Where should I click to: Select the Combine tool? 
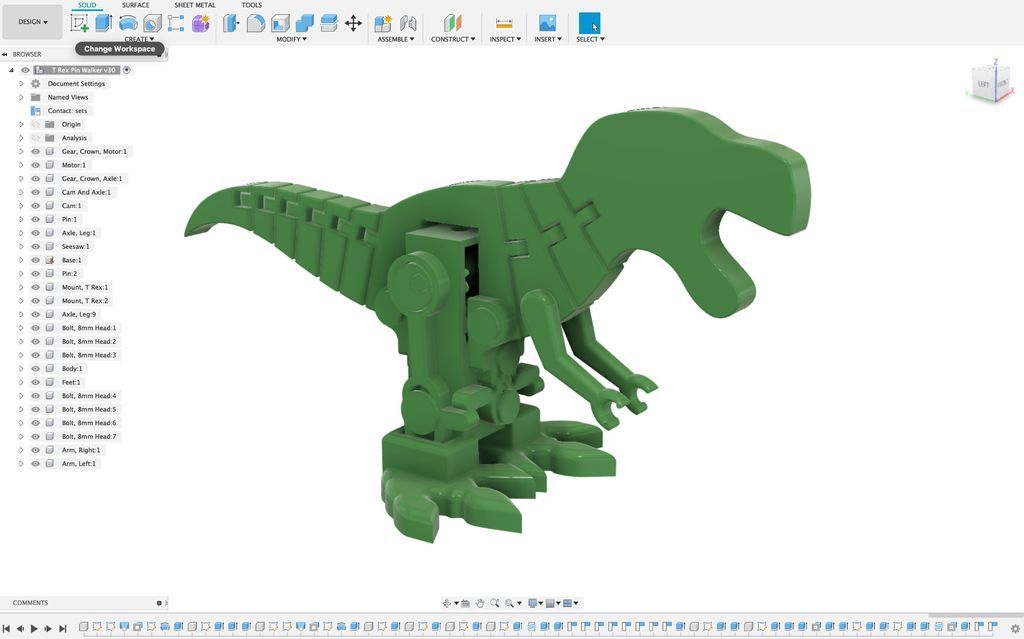(304, 24)
